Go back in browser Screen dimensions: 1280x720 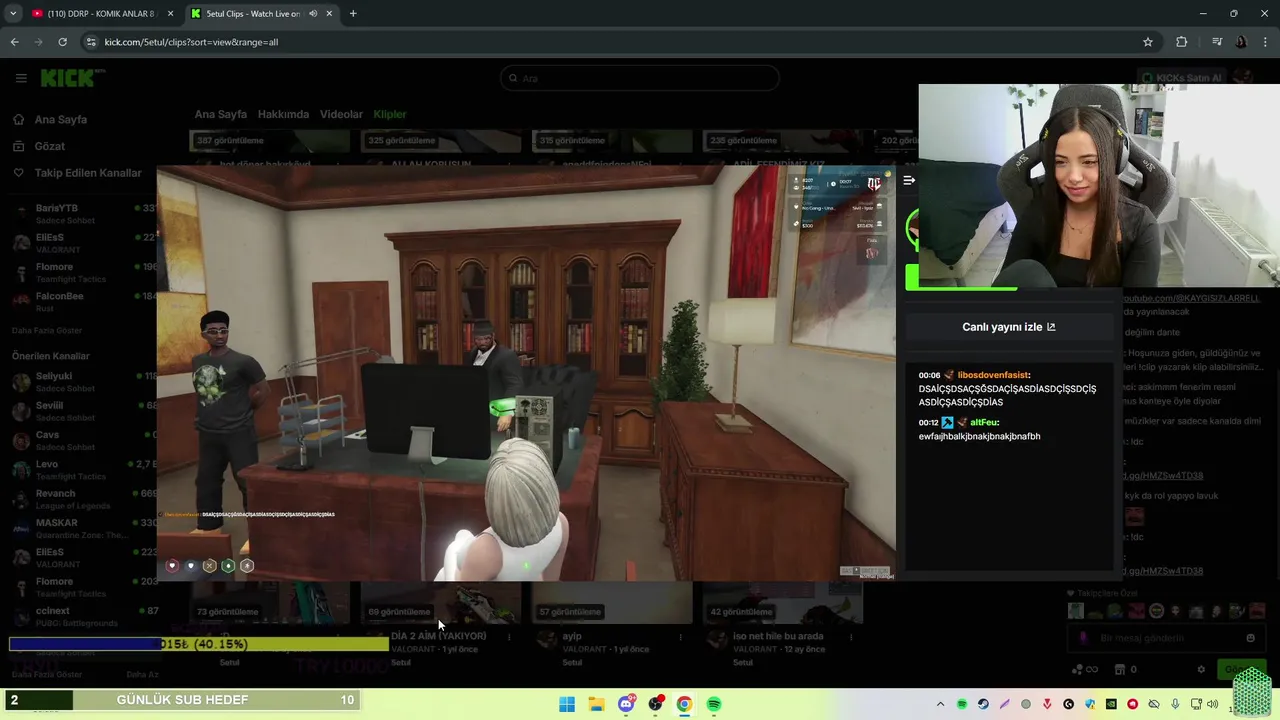point(14,42)
